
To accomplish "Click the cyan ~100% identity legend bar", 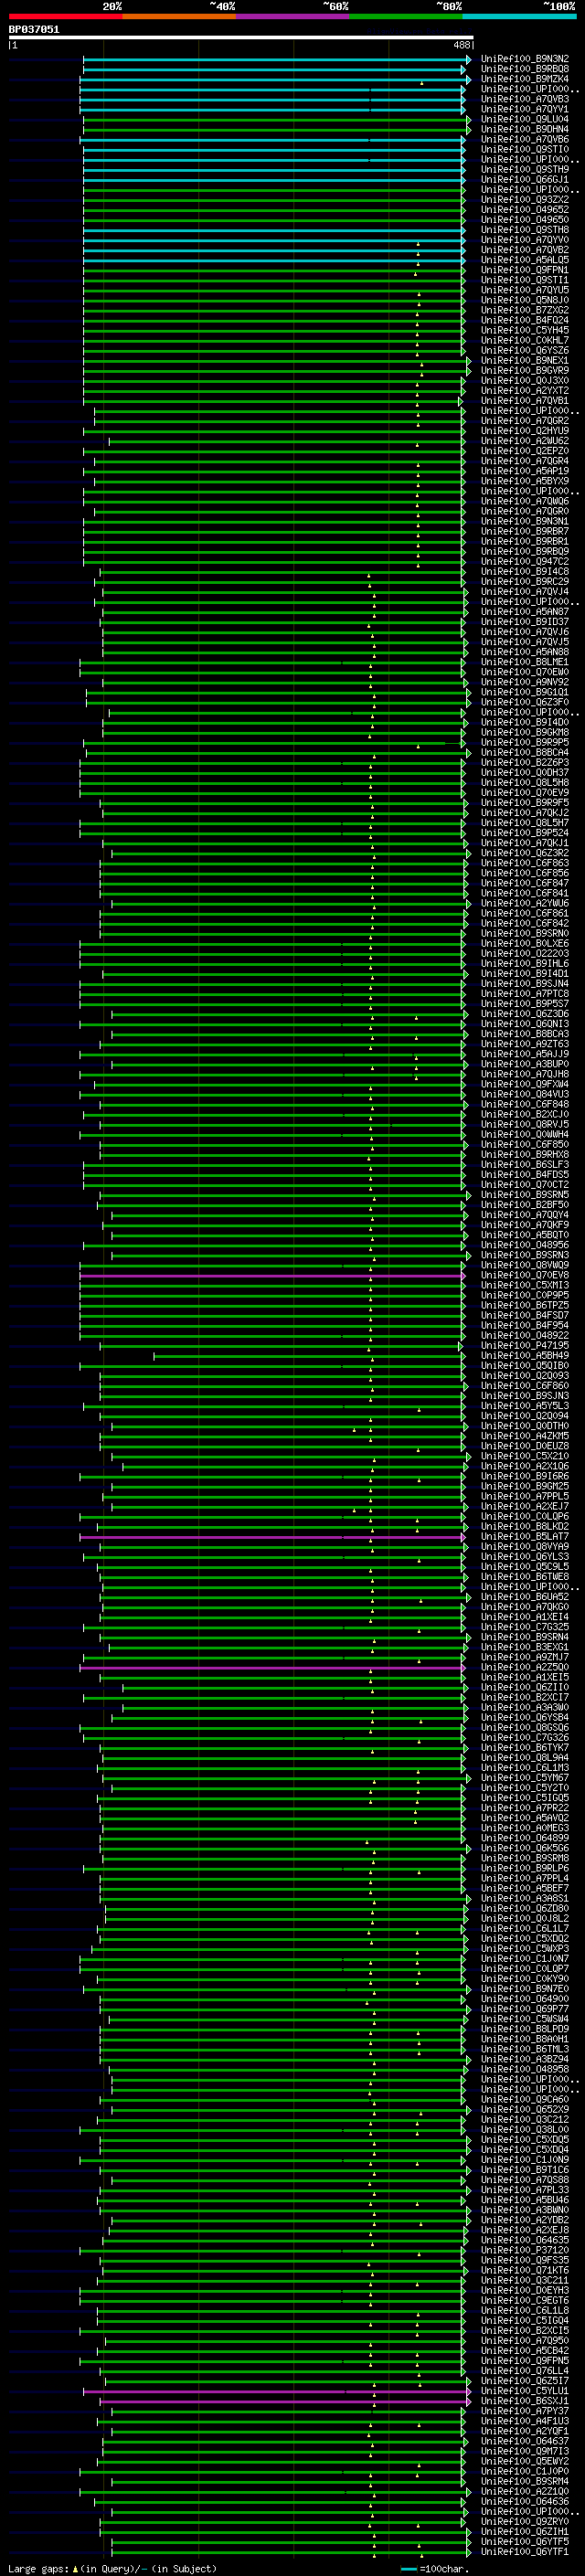I will (x=519, y=16).
